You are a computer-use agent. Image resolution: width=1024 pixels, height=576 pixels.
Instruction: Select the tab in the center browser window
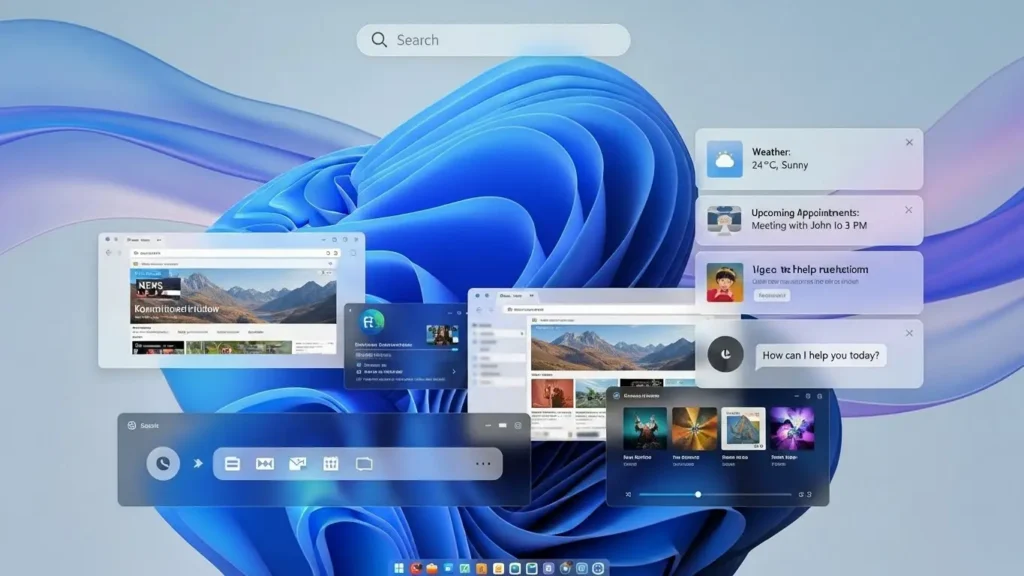click(x=510, y=296)
